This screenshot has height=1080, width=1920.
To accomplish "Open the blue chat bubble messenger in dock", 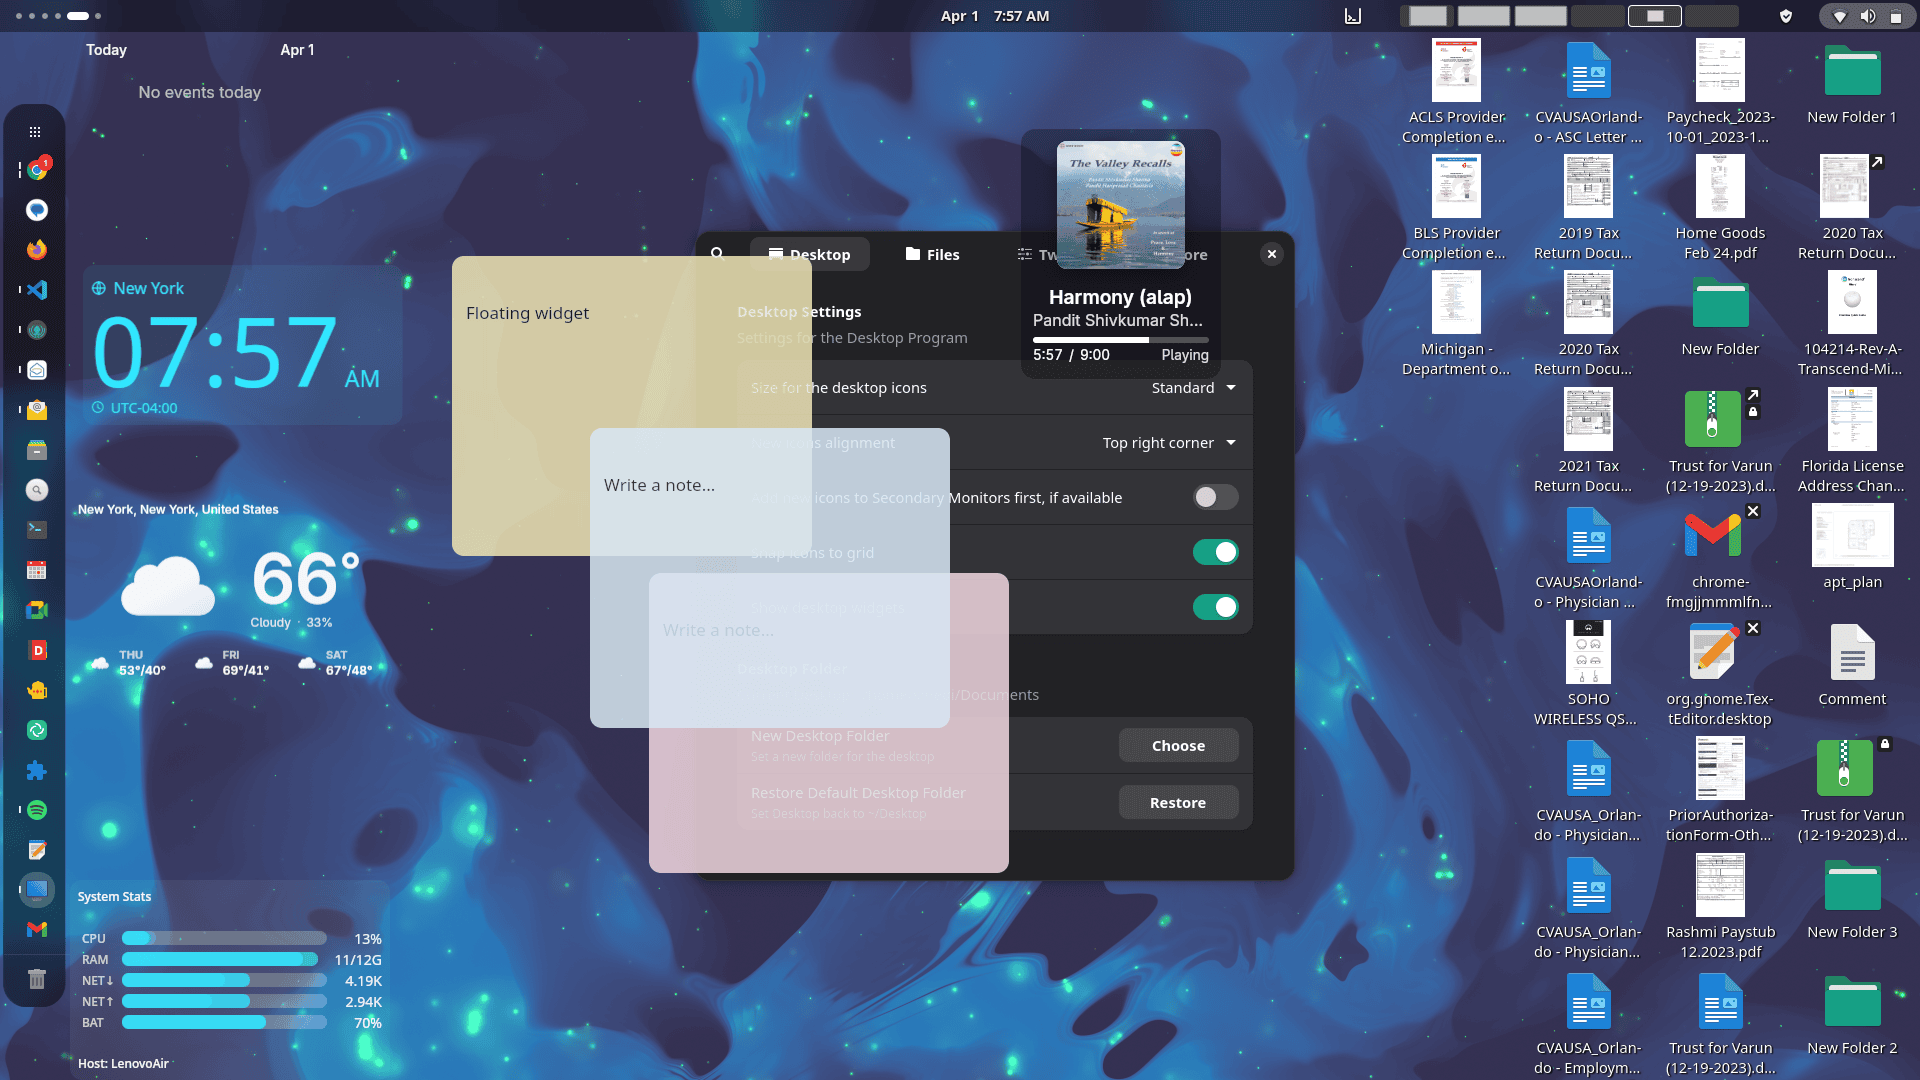I will (x=37, y=210).
